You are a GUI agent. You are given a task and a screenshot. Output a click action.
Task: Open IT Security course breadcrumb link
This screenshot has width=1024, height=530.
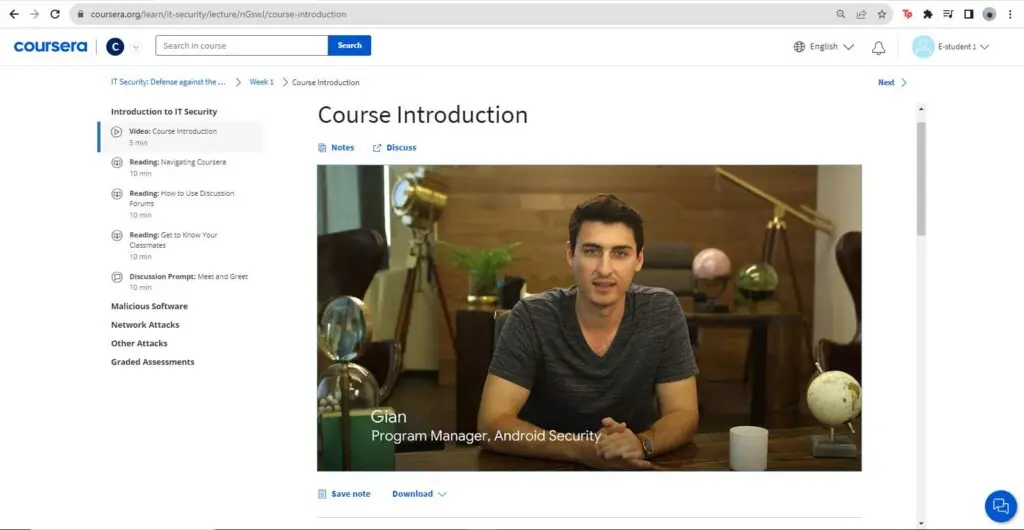coord(168,82)
